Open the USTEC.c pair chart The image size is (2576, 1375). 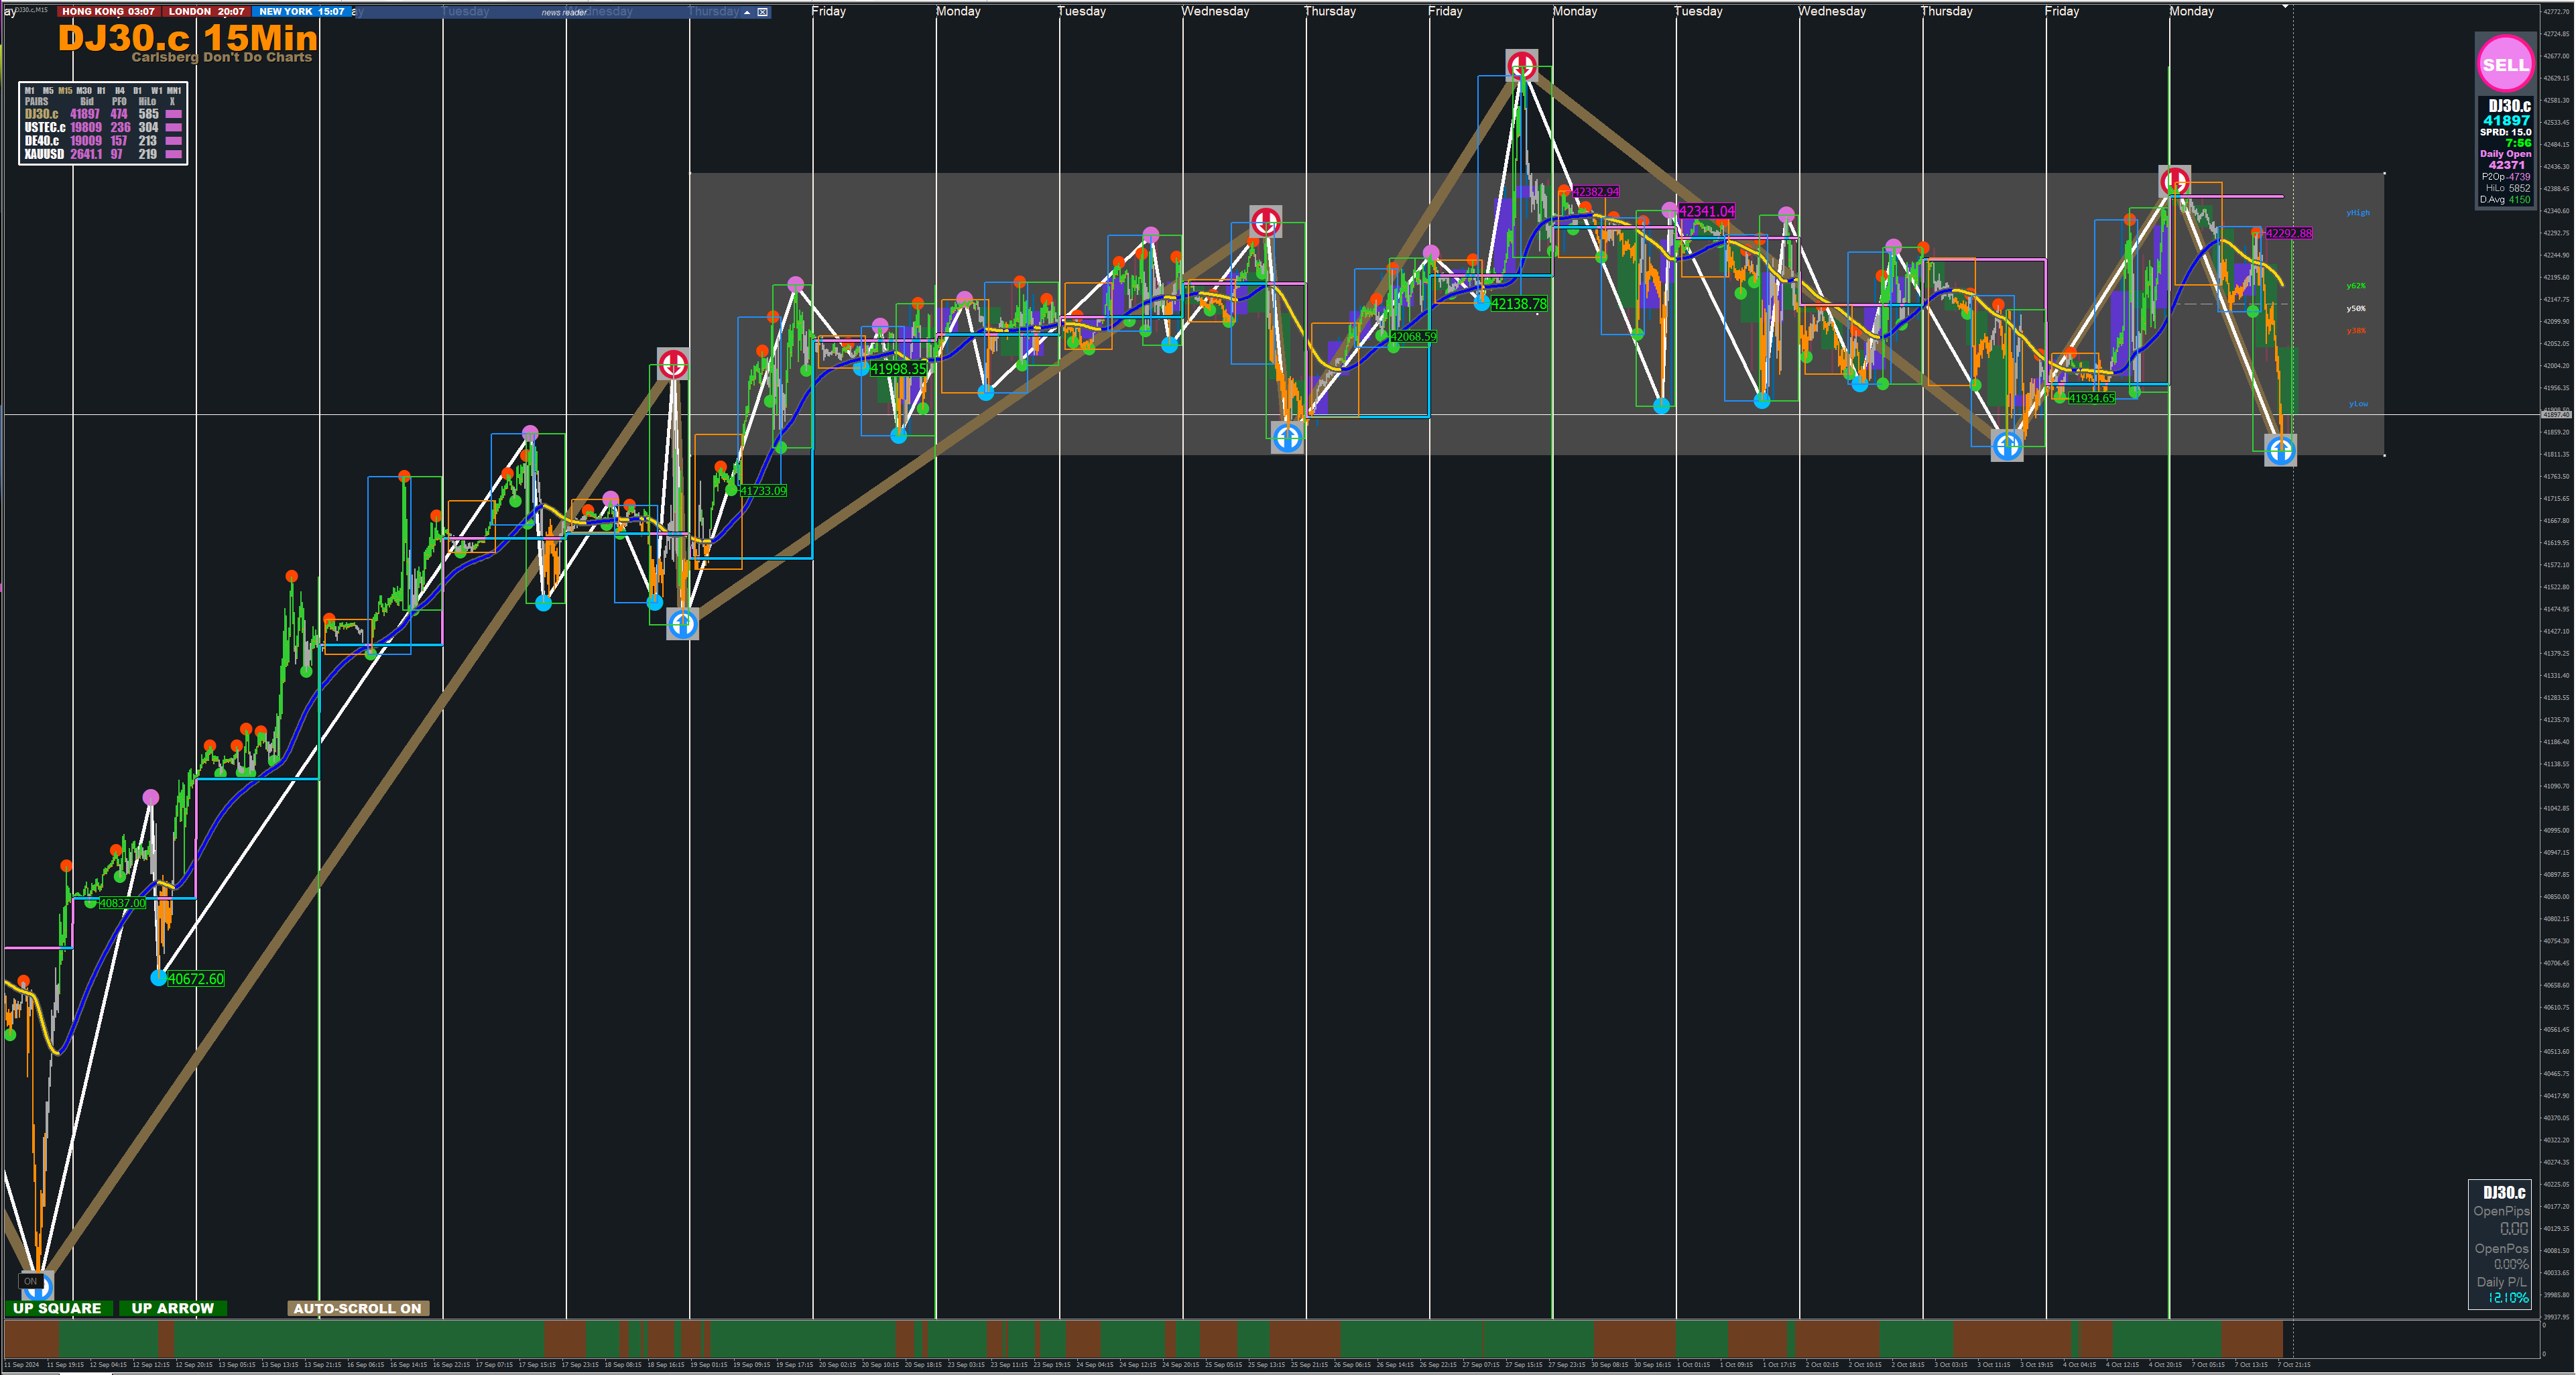click(44, 127)
